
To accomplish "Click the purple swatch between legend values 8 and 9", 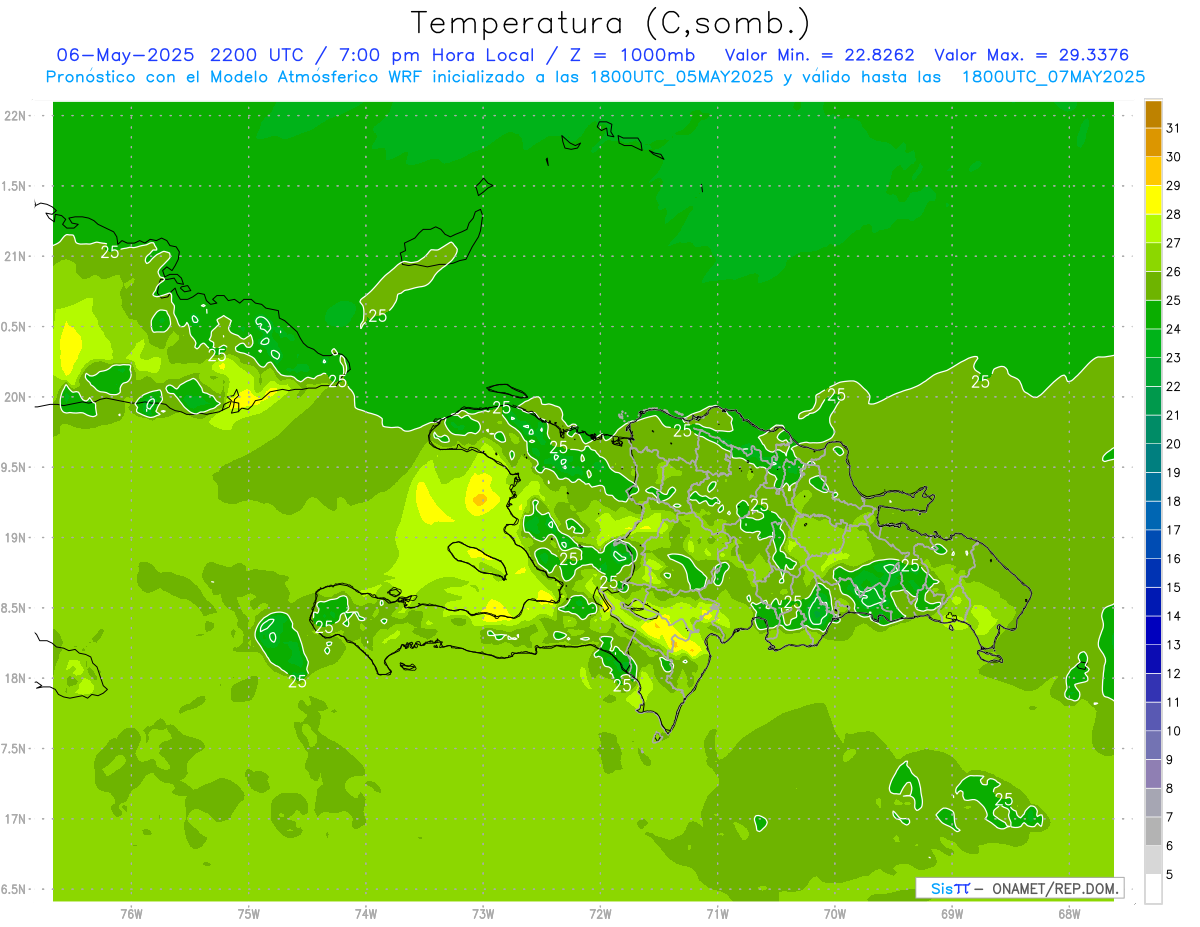I will pyautogui.click(x=1153, y=774).
